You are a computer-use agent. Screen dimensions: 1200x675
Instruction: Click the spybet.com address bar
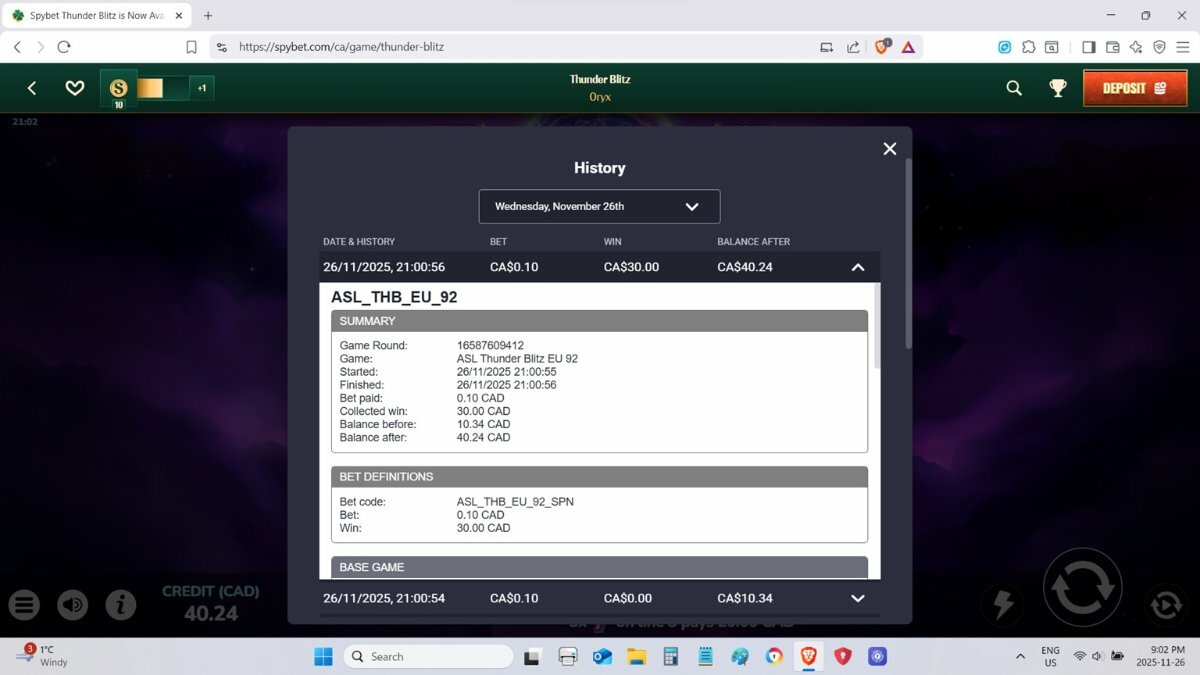[x=500, y=47]
